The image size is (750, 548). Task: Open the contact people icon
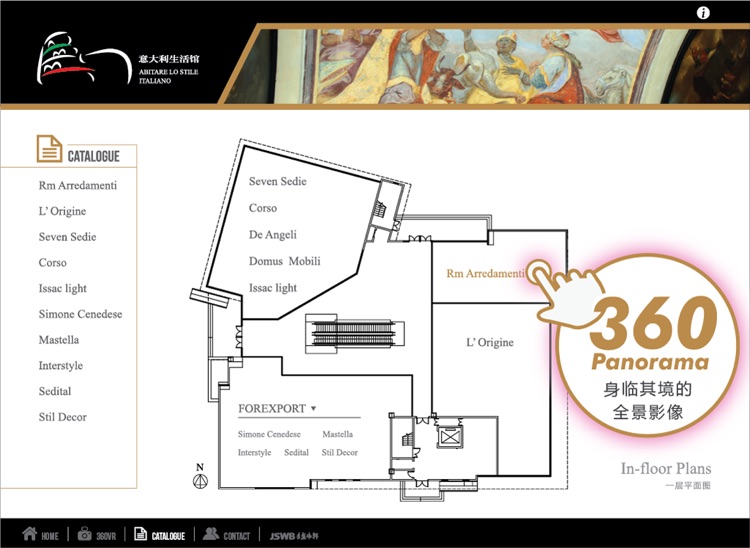tap(210, 534)
